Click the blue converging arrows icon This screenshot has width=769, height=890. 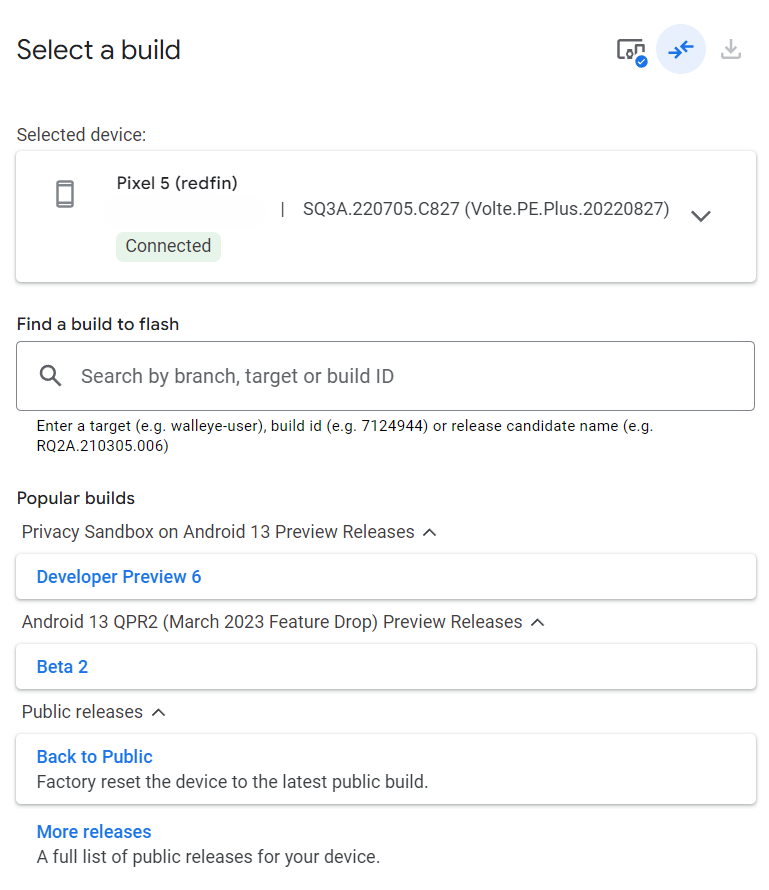681,49
